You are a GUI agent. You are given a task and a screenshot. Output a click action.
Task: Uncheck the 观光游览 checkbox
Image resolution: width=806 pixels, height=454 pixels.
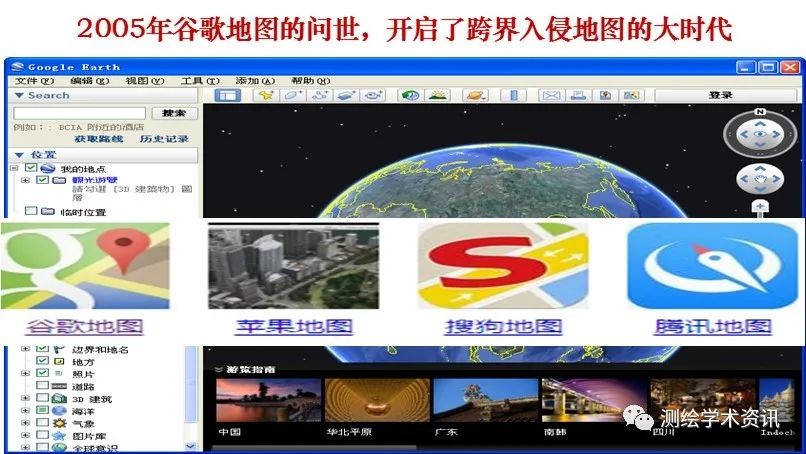43,180
